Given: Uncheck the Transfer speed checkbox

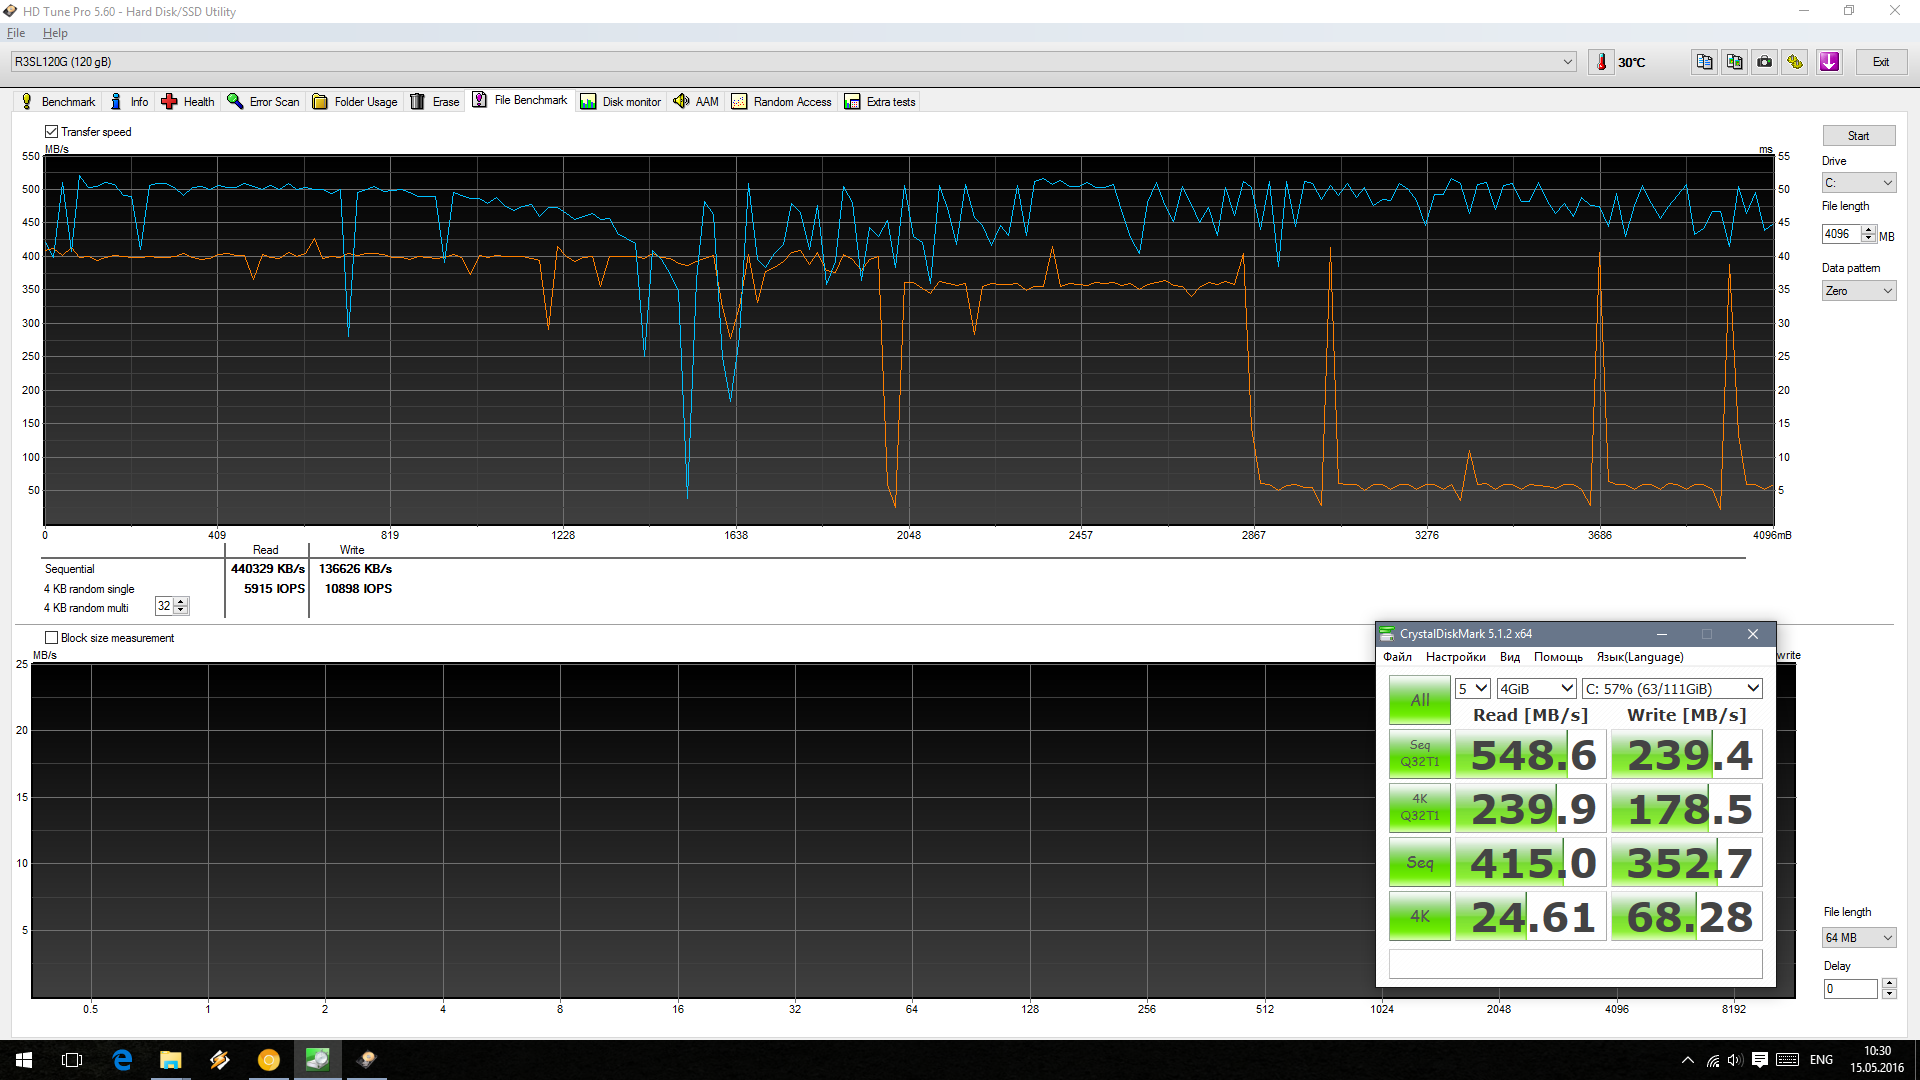Looking at the screenshot, I should click(x=51, y=131).
